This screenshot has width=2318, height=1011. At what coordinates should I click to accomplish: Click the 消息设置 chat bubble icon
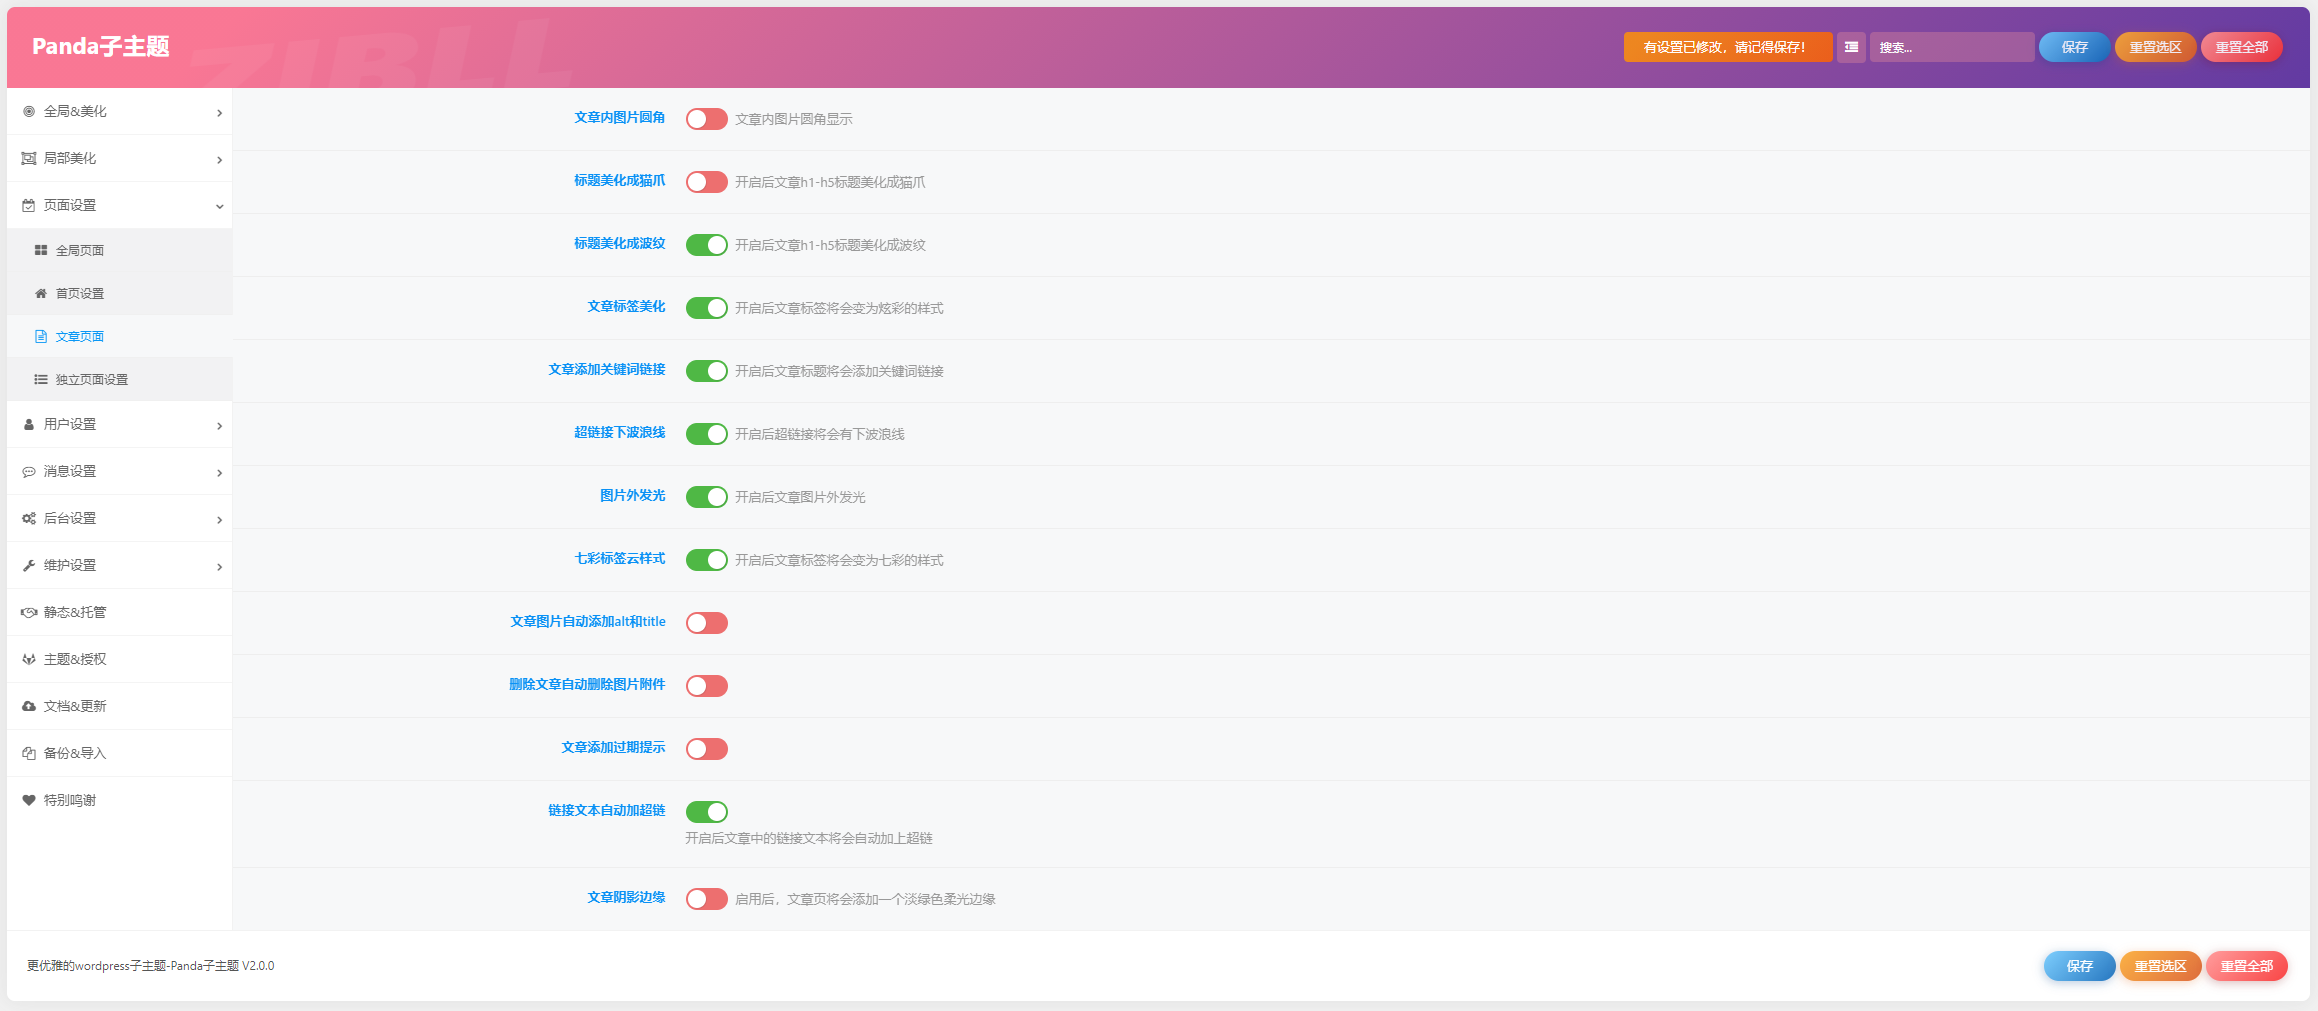coord(29,472)
